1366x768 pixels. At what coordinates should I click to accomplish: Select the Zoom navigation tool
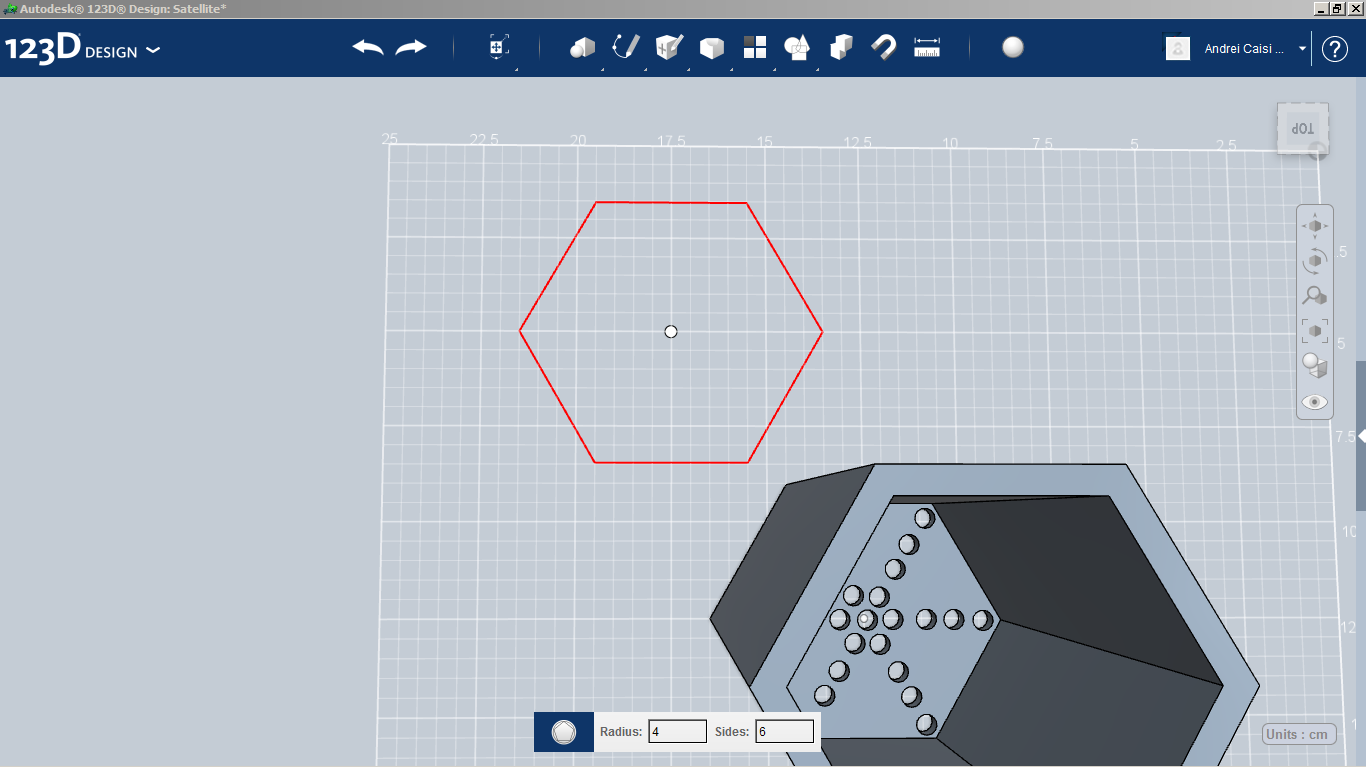pos(1315,296)
